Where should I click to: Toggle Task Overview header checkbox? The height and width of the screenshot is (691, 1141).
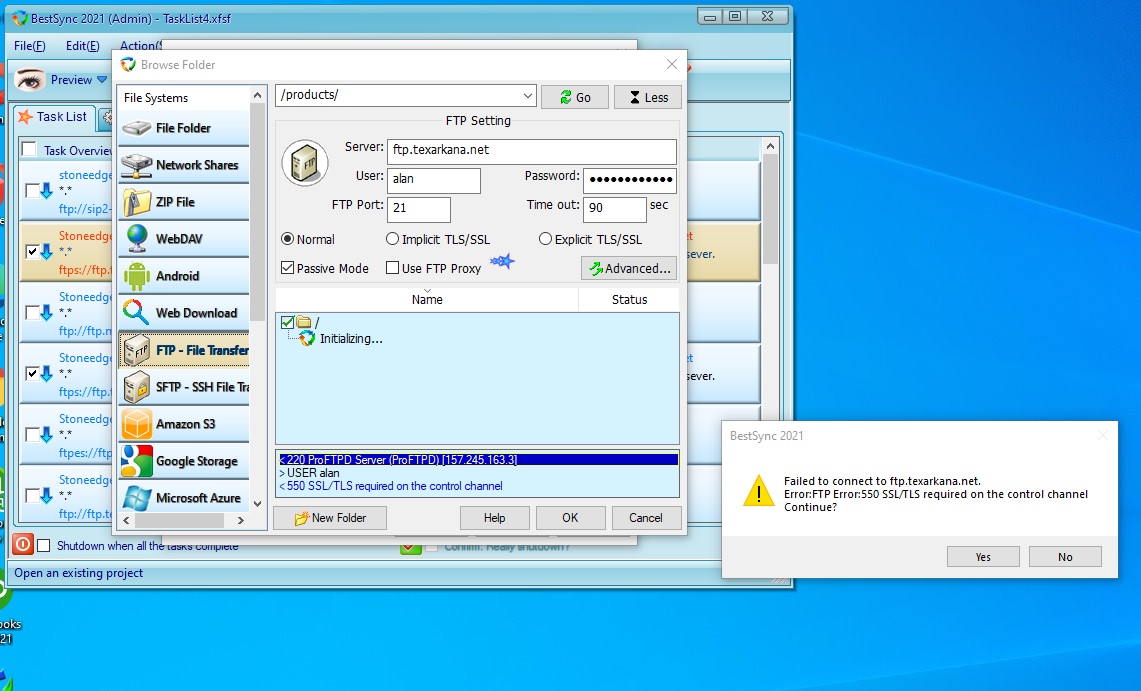pyautogui.click(x=29, y=150)
